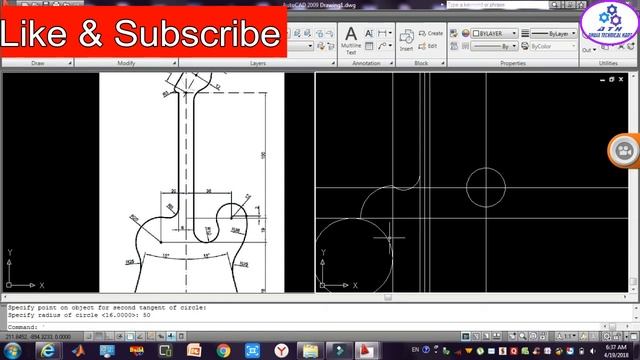Open the Windows Start menu
The width and height of the screenshot is (640, 360).
click(x=13, y=351)
